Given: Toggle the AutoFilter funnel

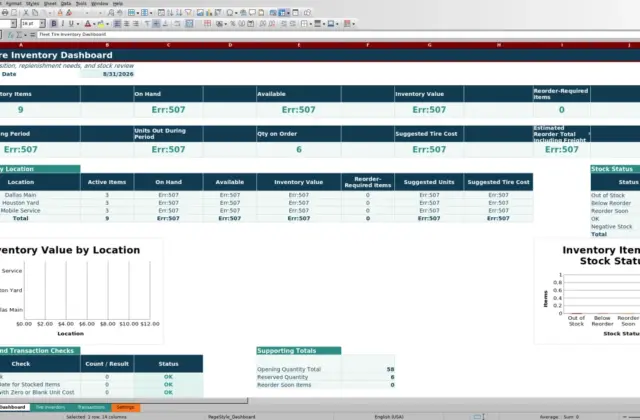Looking at the screenshot, I should 188,13.
